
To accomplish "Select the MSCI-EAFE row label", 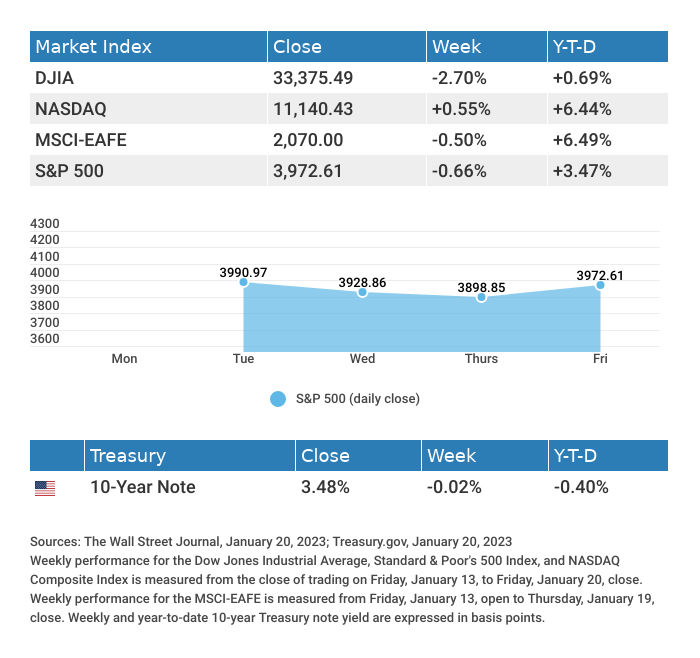I will point(81,140).
